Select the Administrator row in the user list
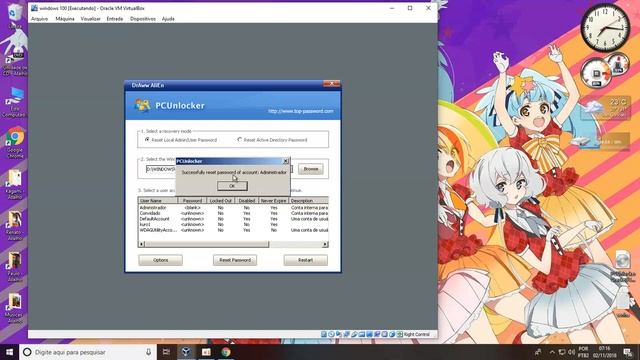The image size is (640, 360). point(233,208)
